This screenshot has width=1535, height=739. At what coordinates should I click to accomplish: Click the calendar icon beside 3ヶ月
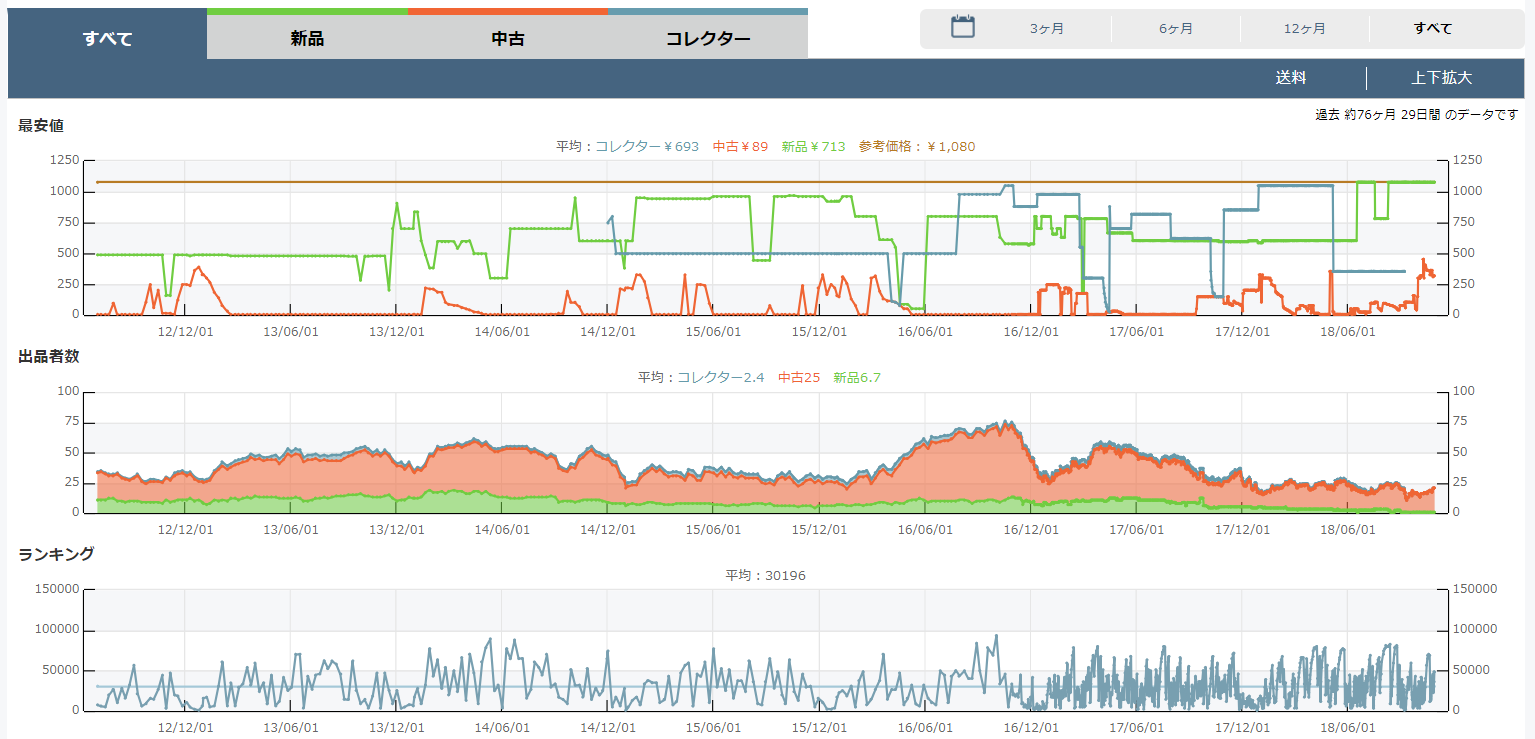(962, 27)
